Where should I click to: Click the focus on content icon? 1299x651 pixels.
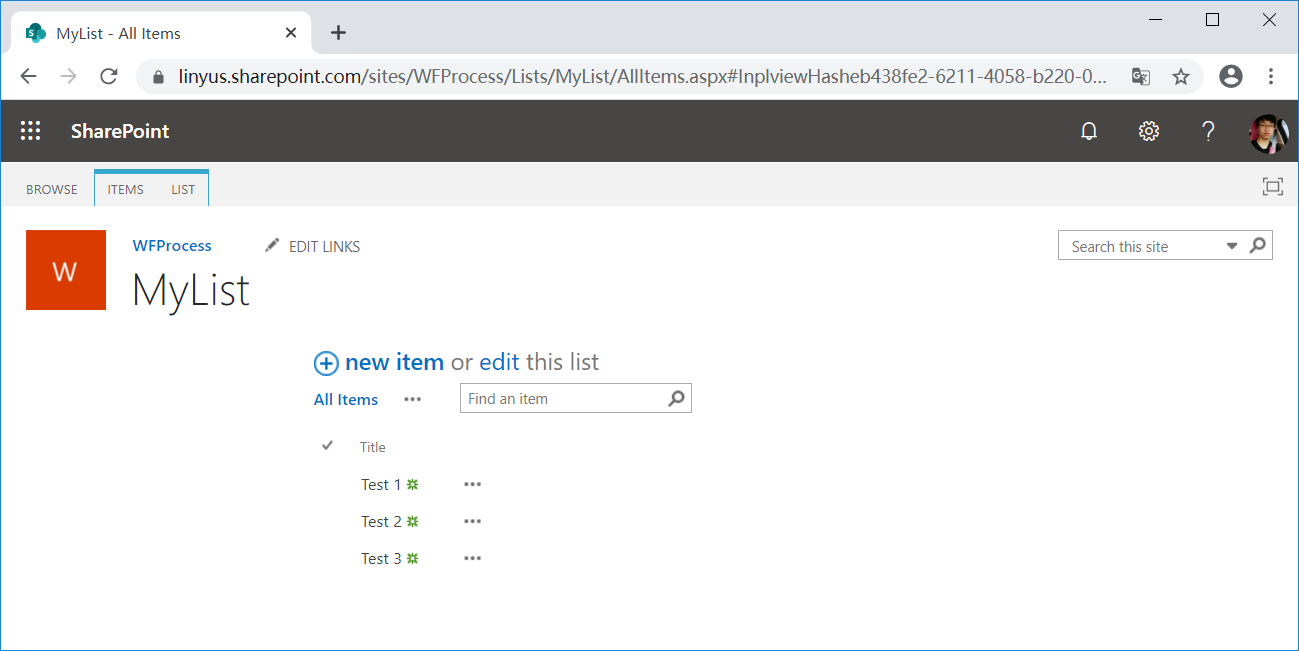[1272, 187]
